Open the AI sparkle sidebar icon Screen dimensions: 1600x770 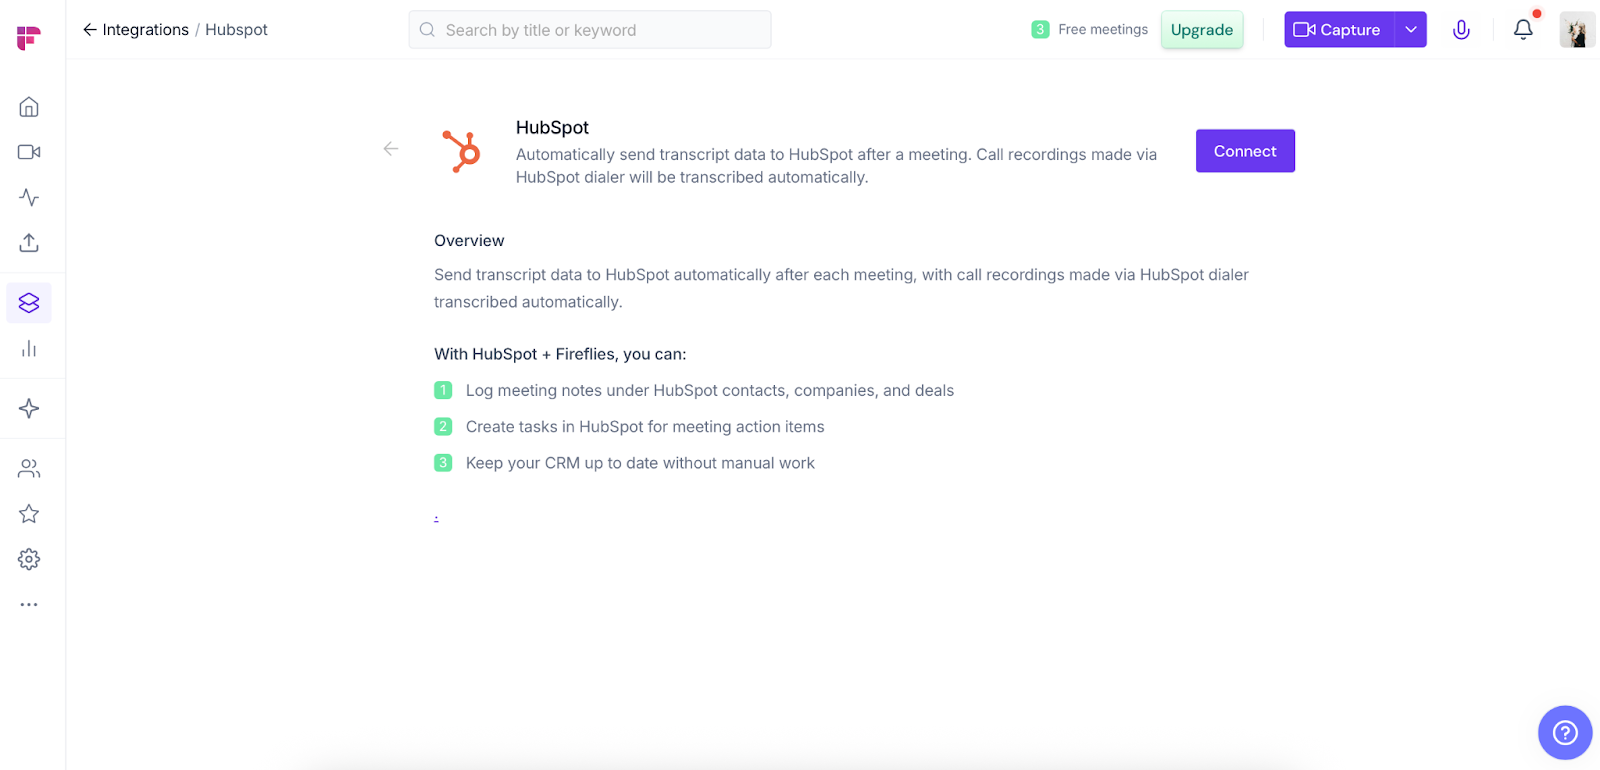(29, 408)
